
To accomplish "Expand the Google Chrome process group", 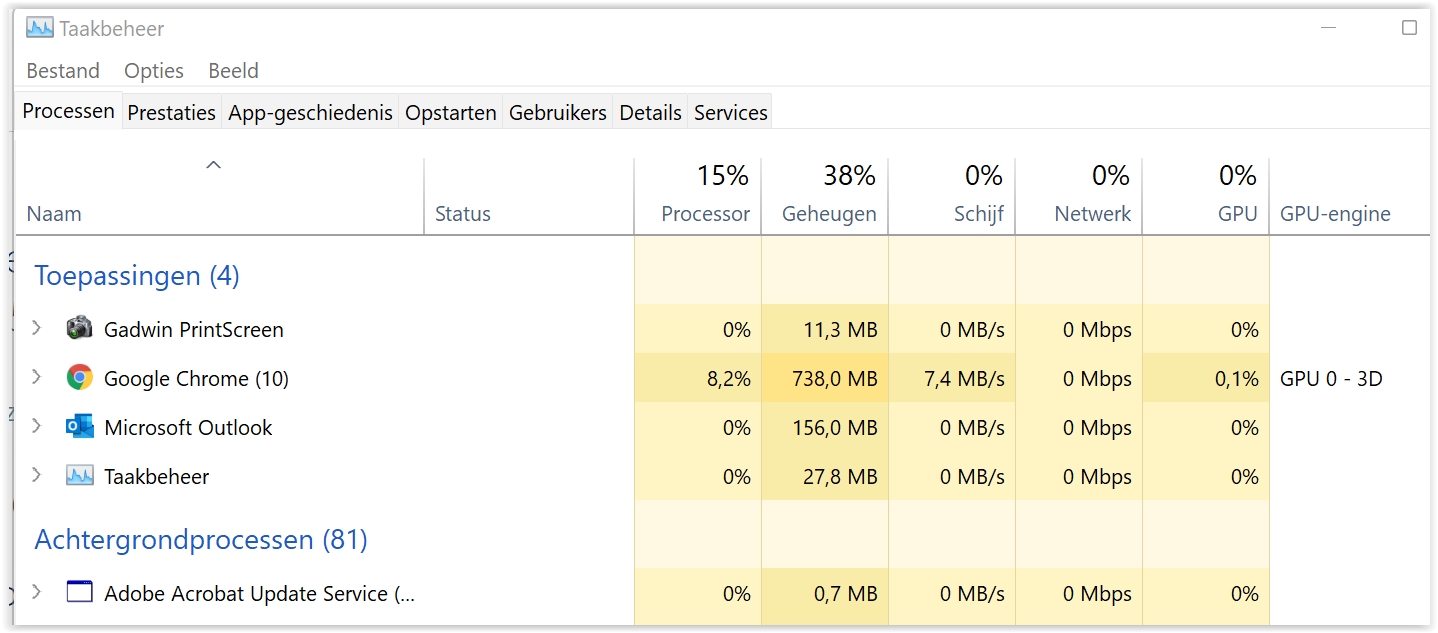I will click(37, 377).
